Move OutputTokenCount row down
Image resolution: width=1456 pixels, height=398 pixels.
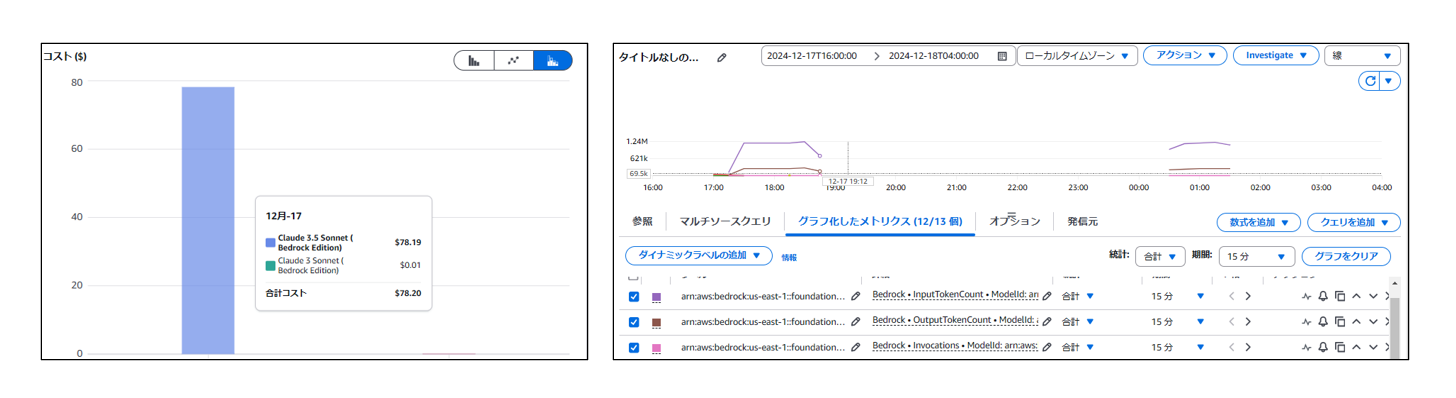click(1373, 322)
